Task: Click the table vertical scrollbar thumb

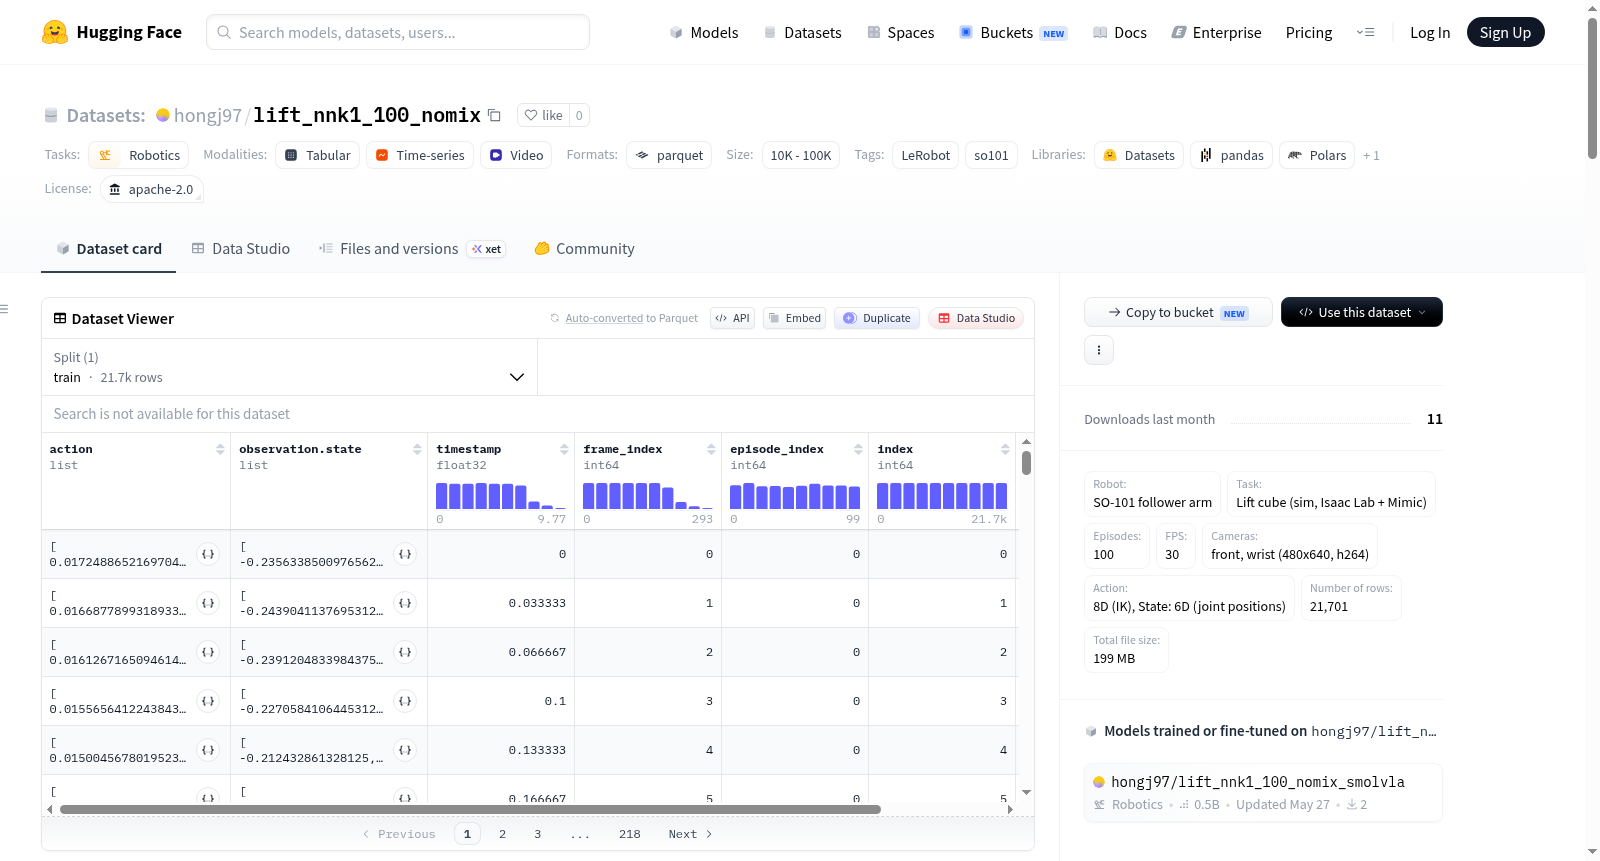Action: pos(1026,463)
